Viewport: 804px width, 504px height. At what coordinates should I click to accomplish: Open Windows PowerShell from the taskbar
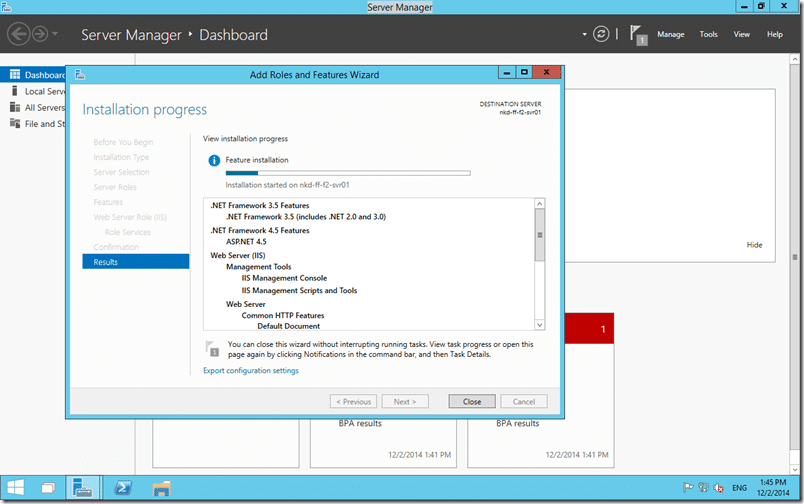(123, 488)
